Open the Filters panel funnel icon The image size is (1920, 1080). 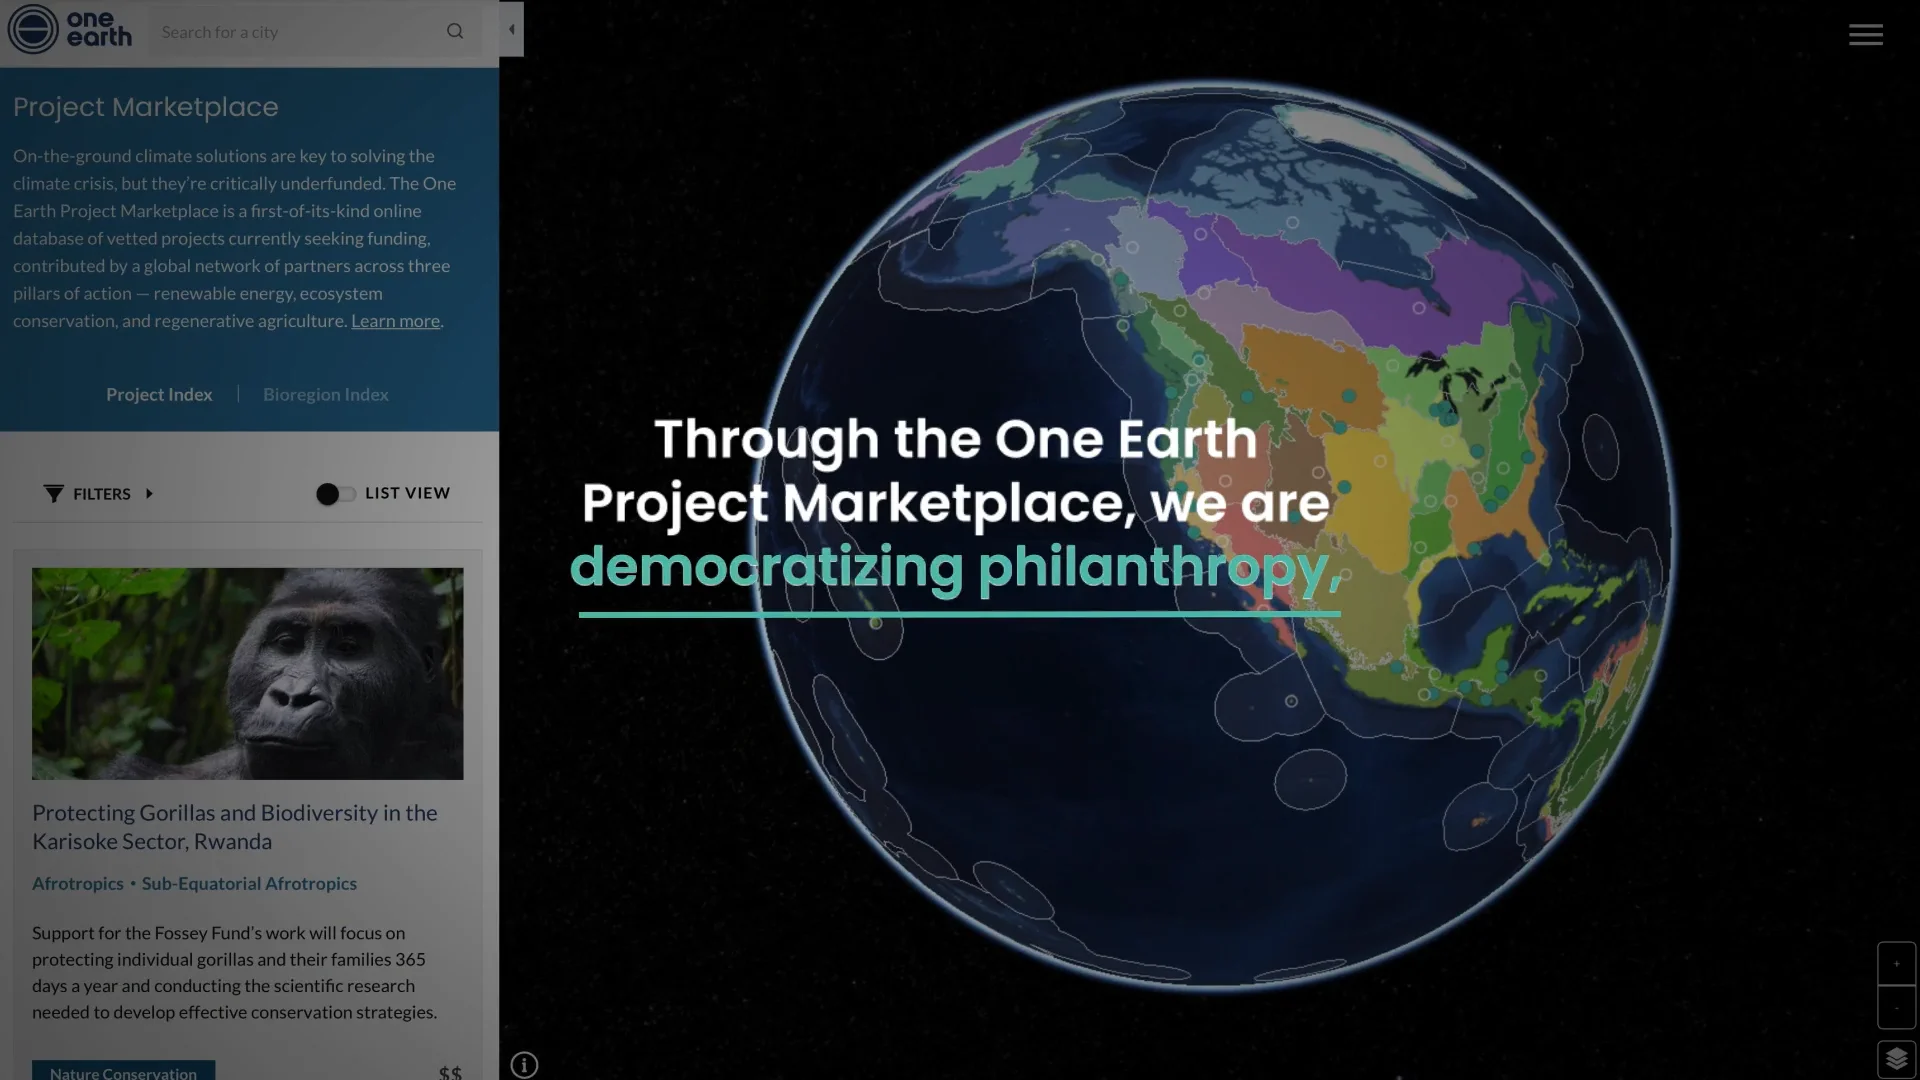[53, 493]
